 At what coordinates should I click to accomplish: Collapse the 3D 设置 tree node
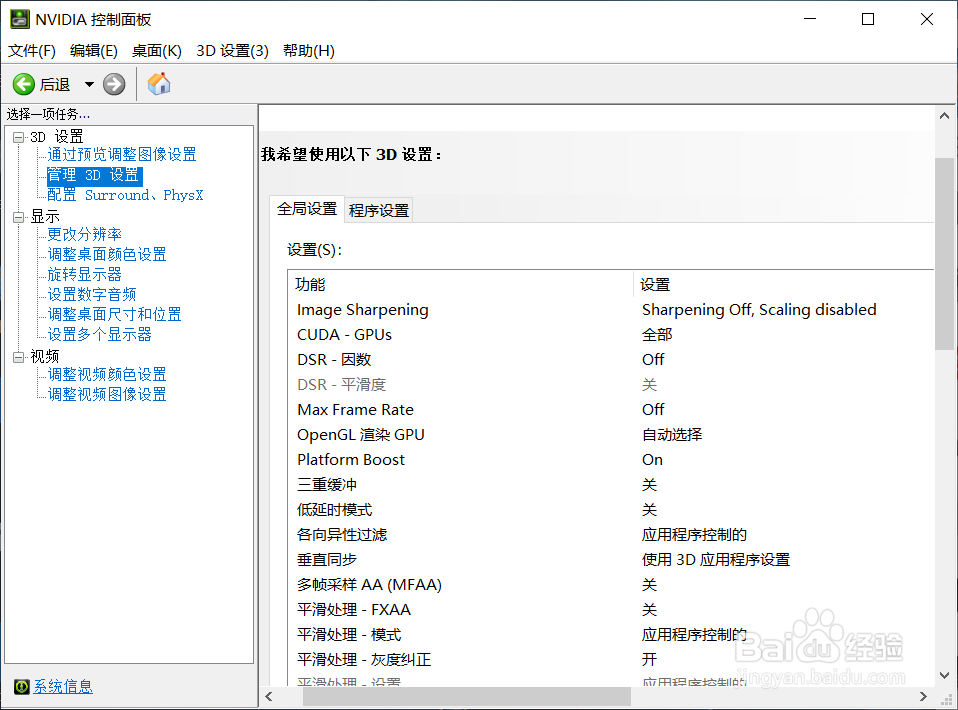click(x=18, y=137)
